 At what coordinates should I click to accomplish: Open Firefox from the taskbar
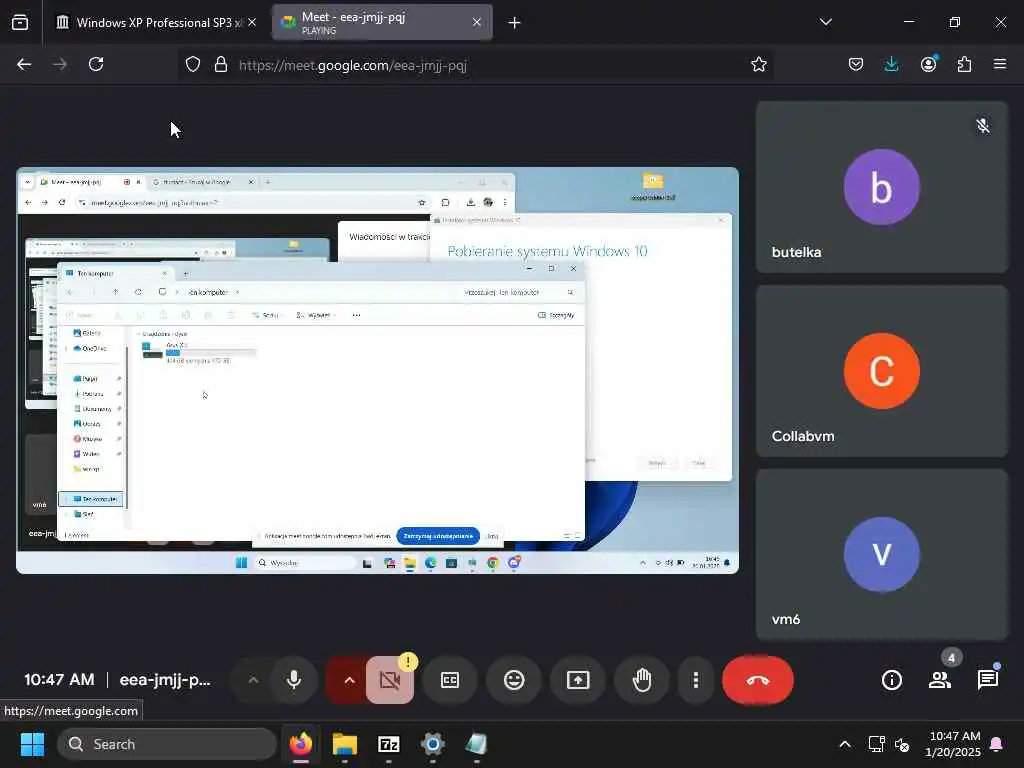tap(301, 744)
